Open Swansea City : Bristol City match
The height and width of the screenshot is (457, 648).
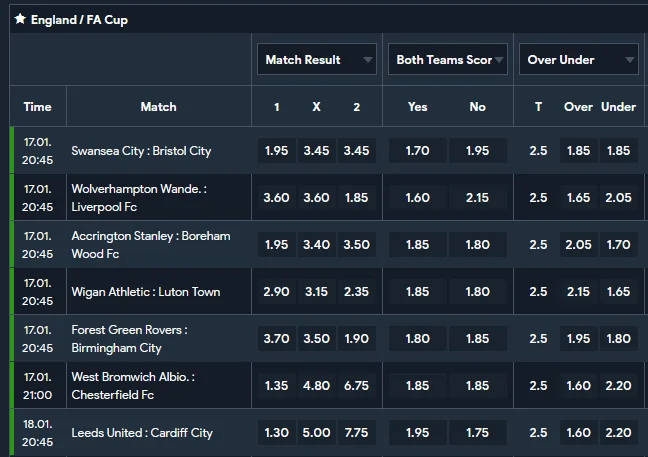coord(141,151)
